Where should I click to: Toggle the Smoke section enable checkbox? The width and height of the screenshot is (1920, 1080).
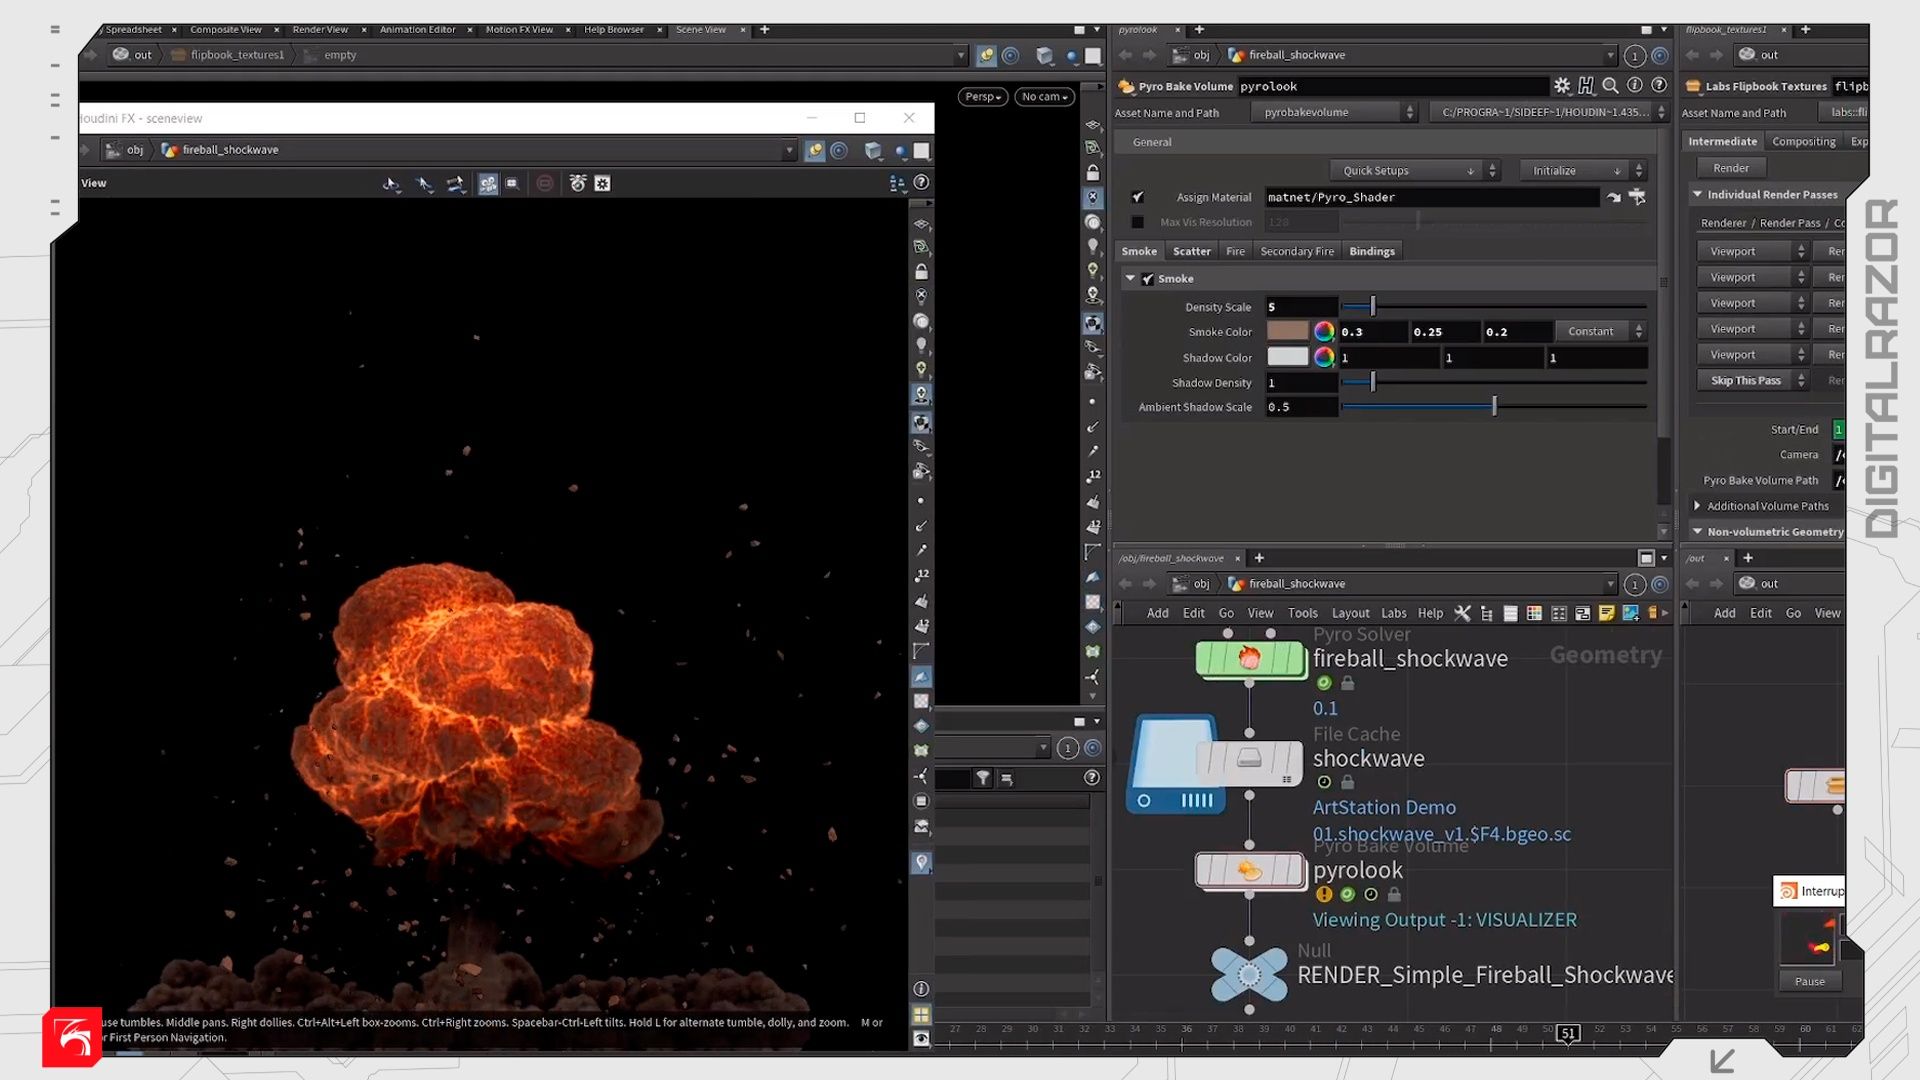pos(1148,279)
